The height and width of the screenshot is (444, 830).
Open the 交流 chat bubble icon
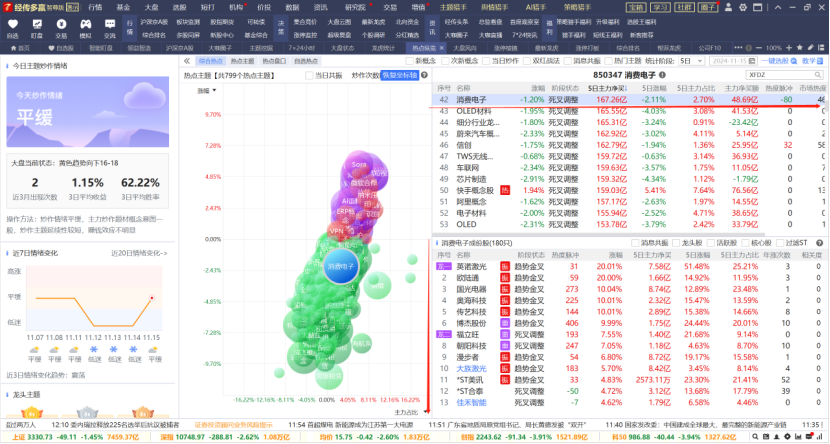(110, 24)
